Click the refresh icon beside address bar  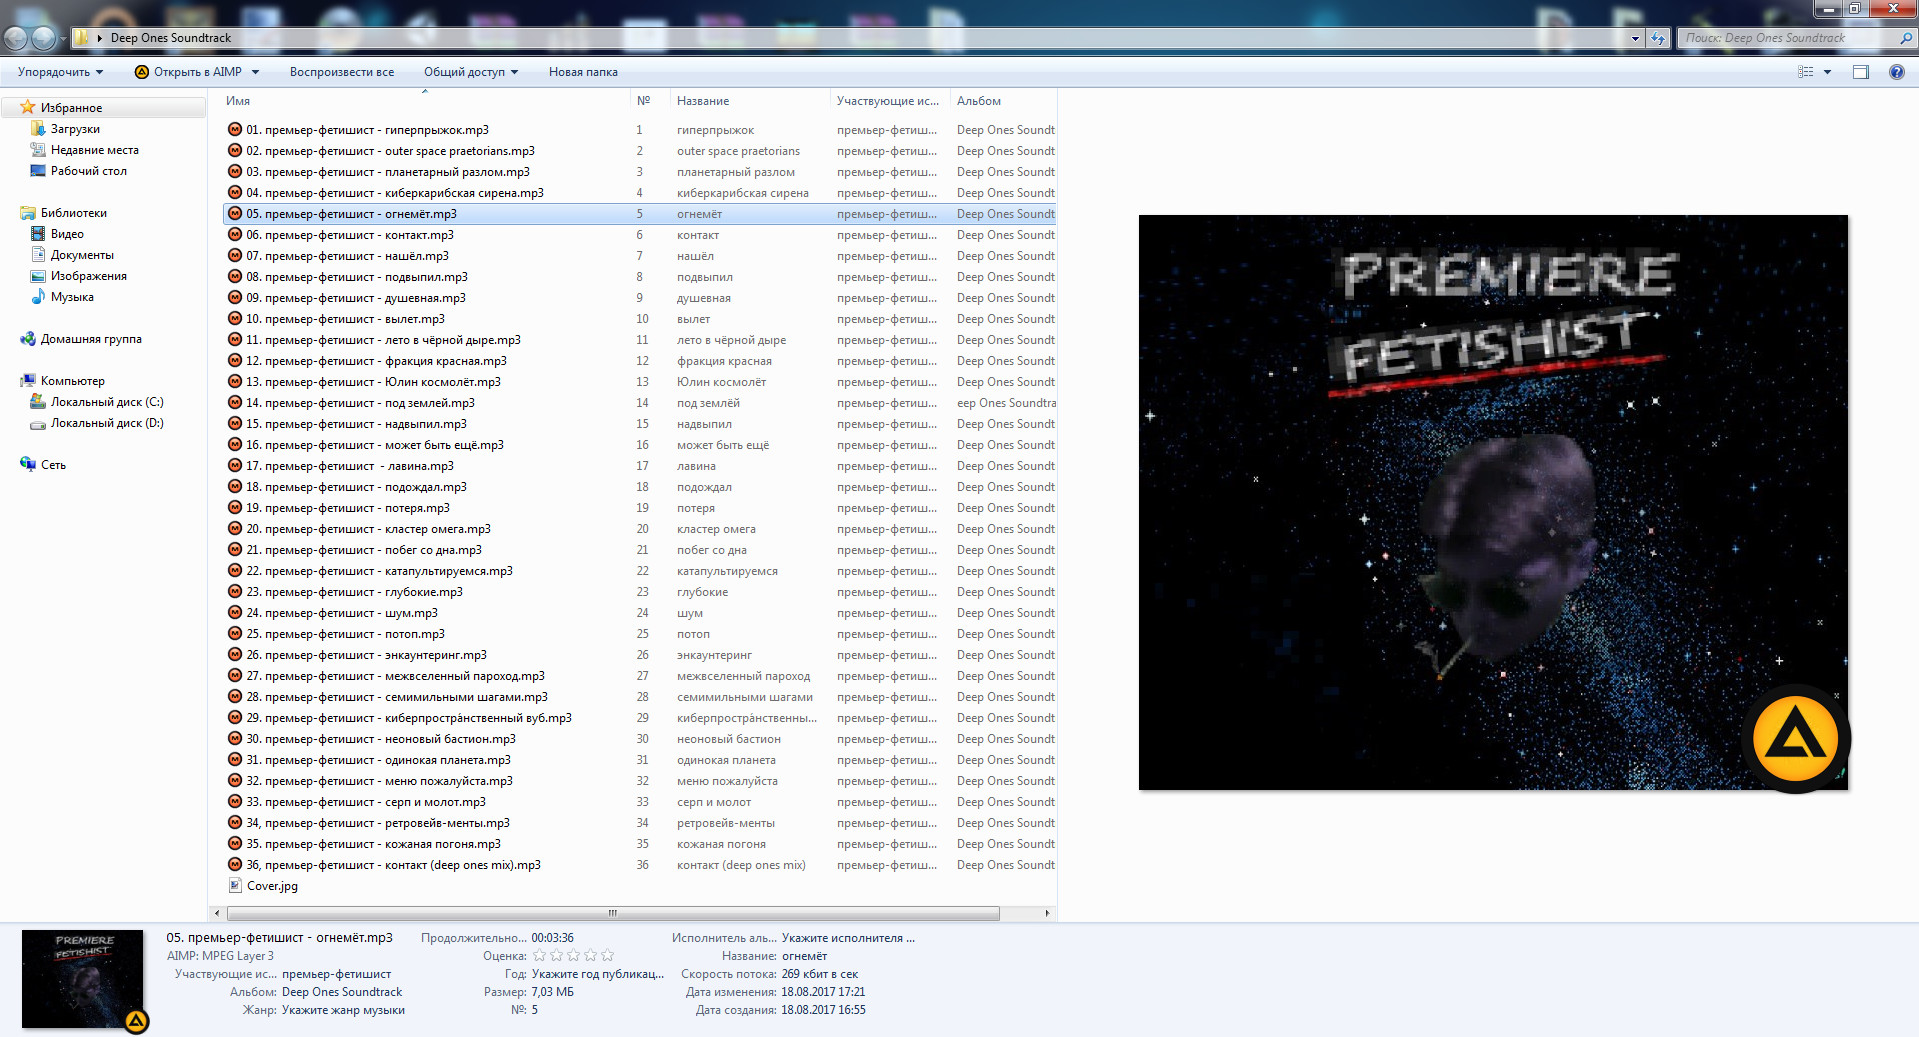click(x=1658, y=38)
